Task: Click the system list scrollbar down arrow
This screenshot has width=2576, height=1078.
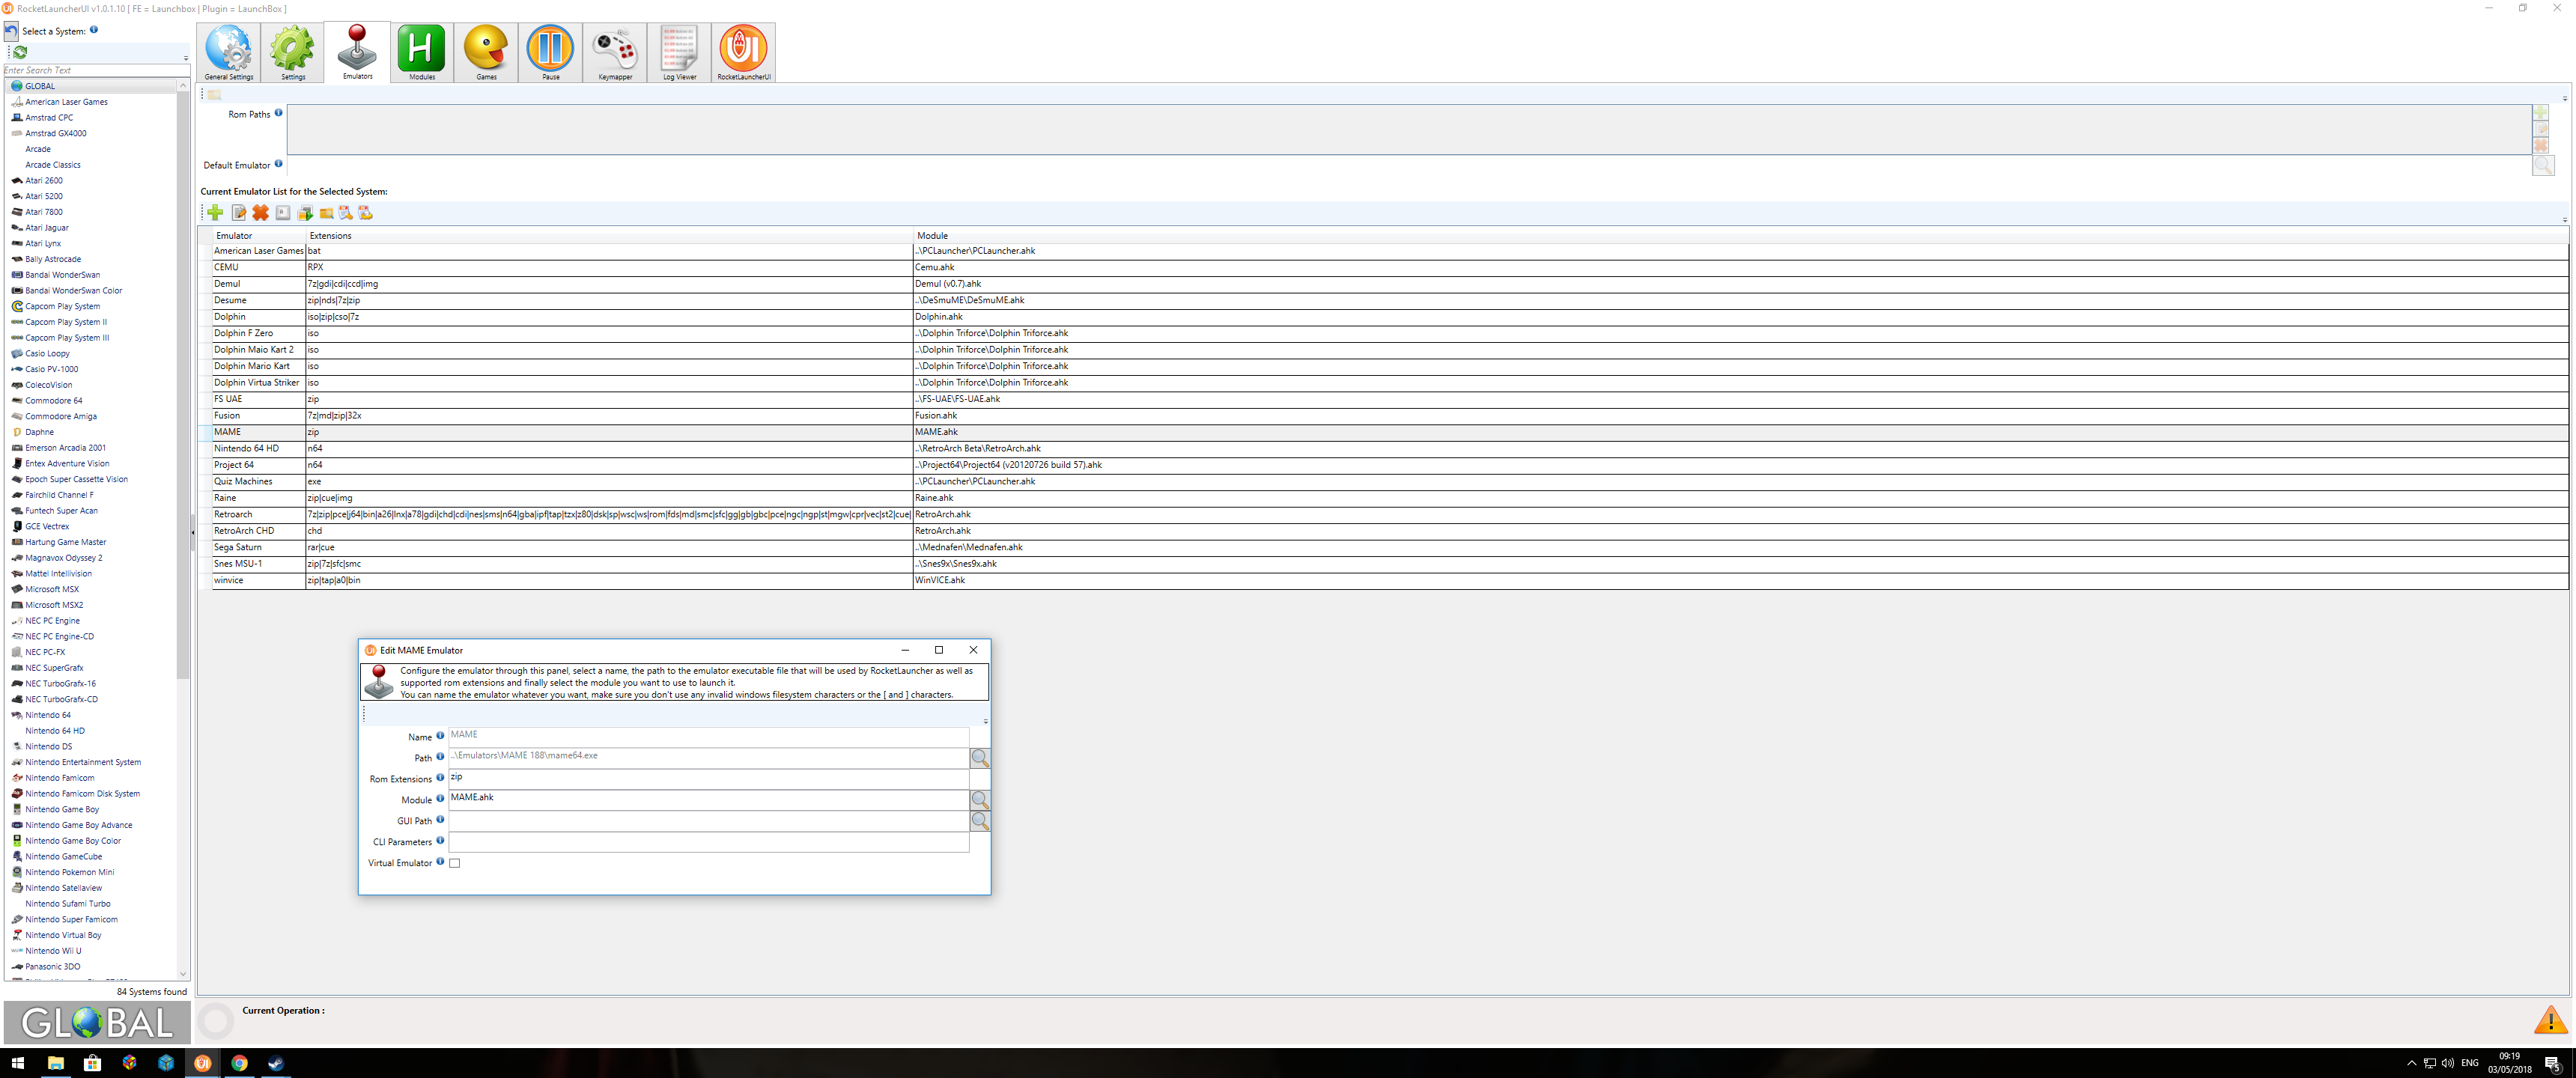Action: click(183, 973)
